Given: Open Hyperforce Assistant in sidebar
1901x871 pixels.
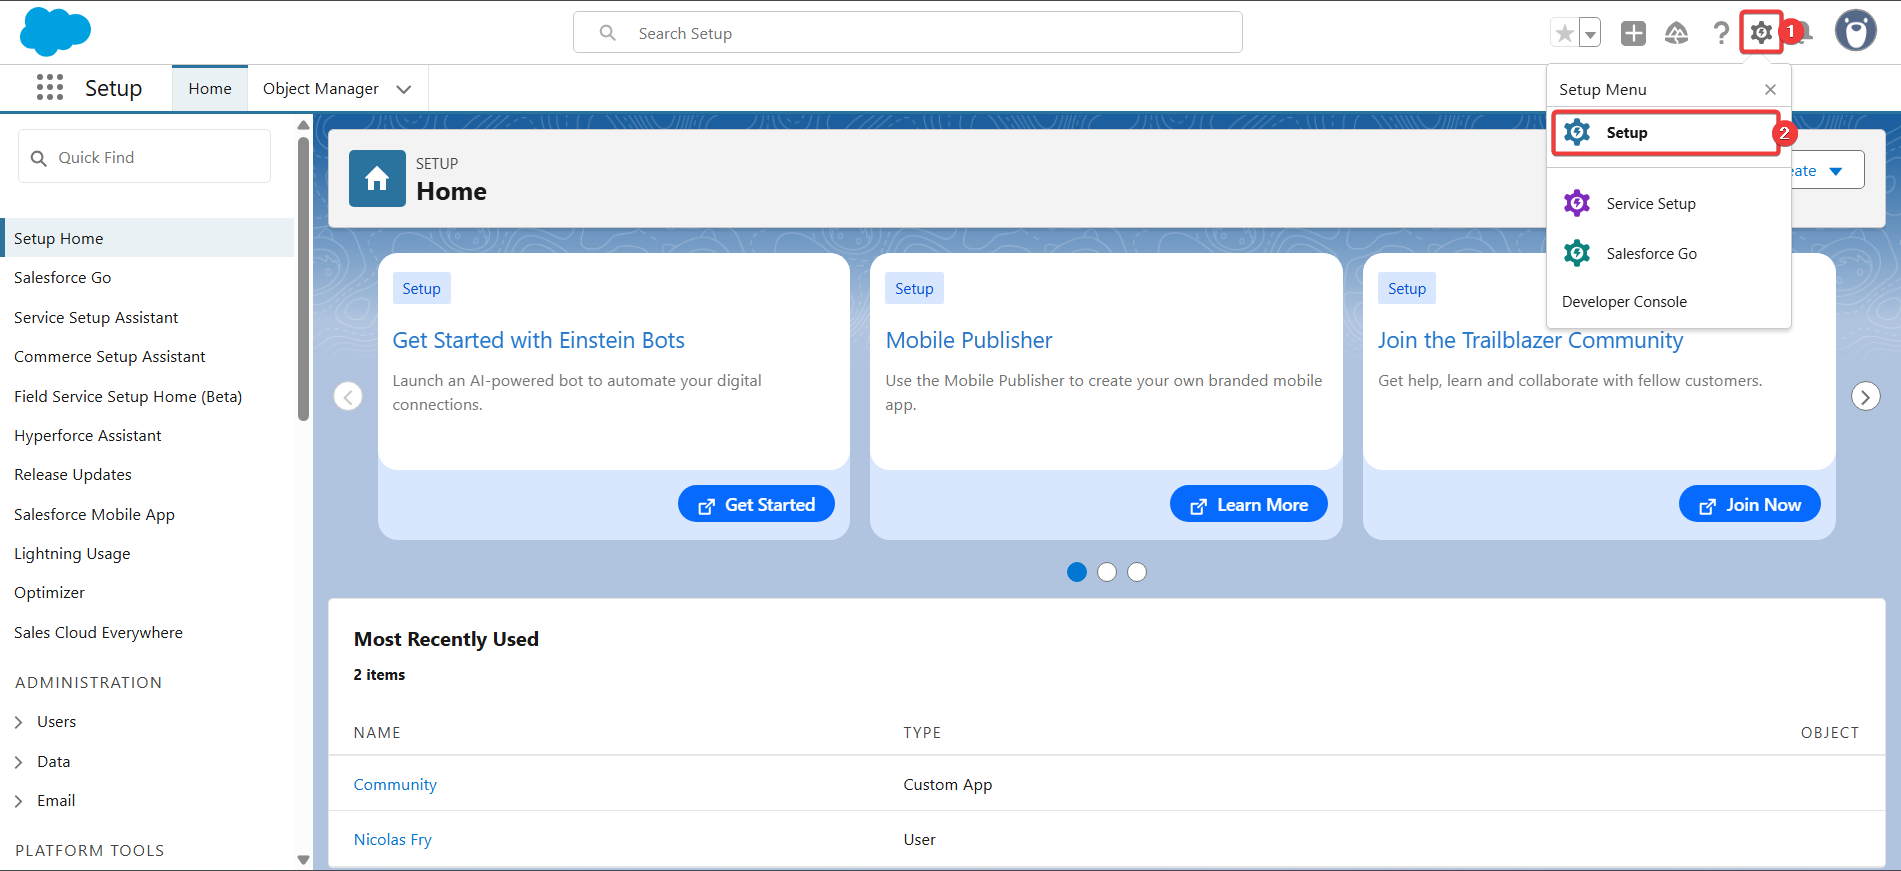Looking at the screenshot, I should coord(88,436).
